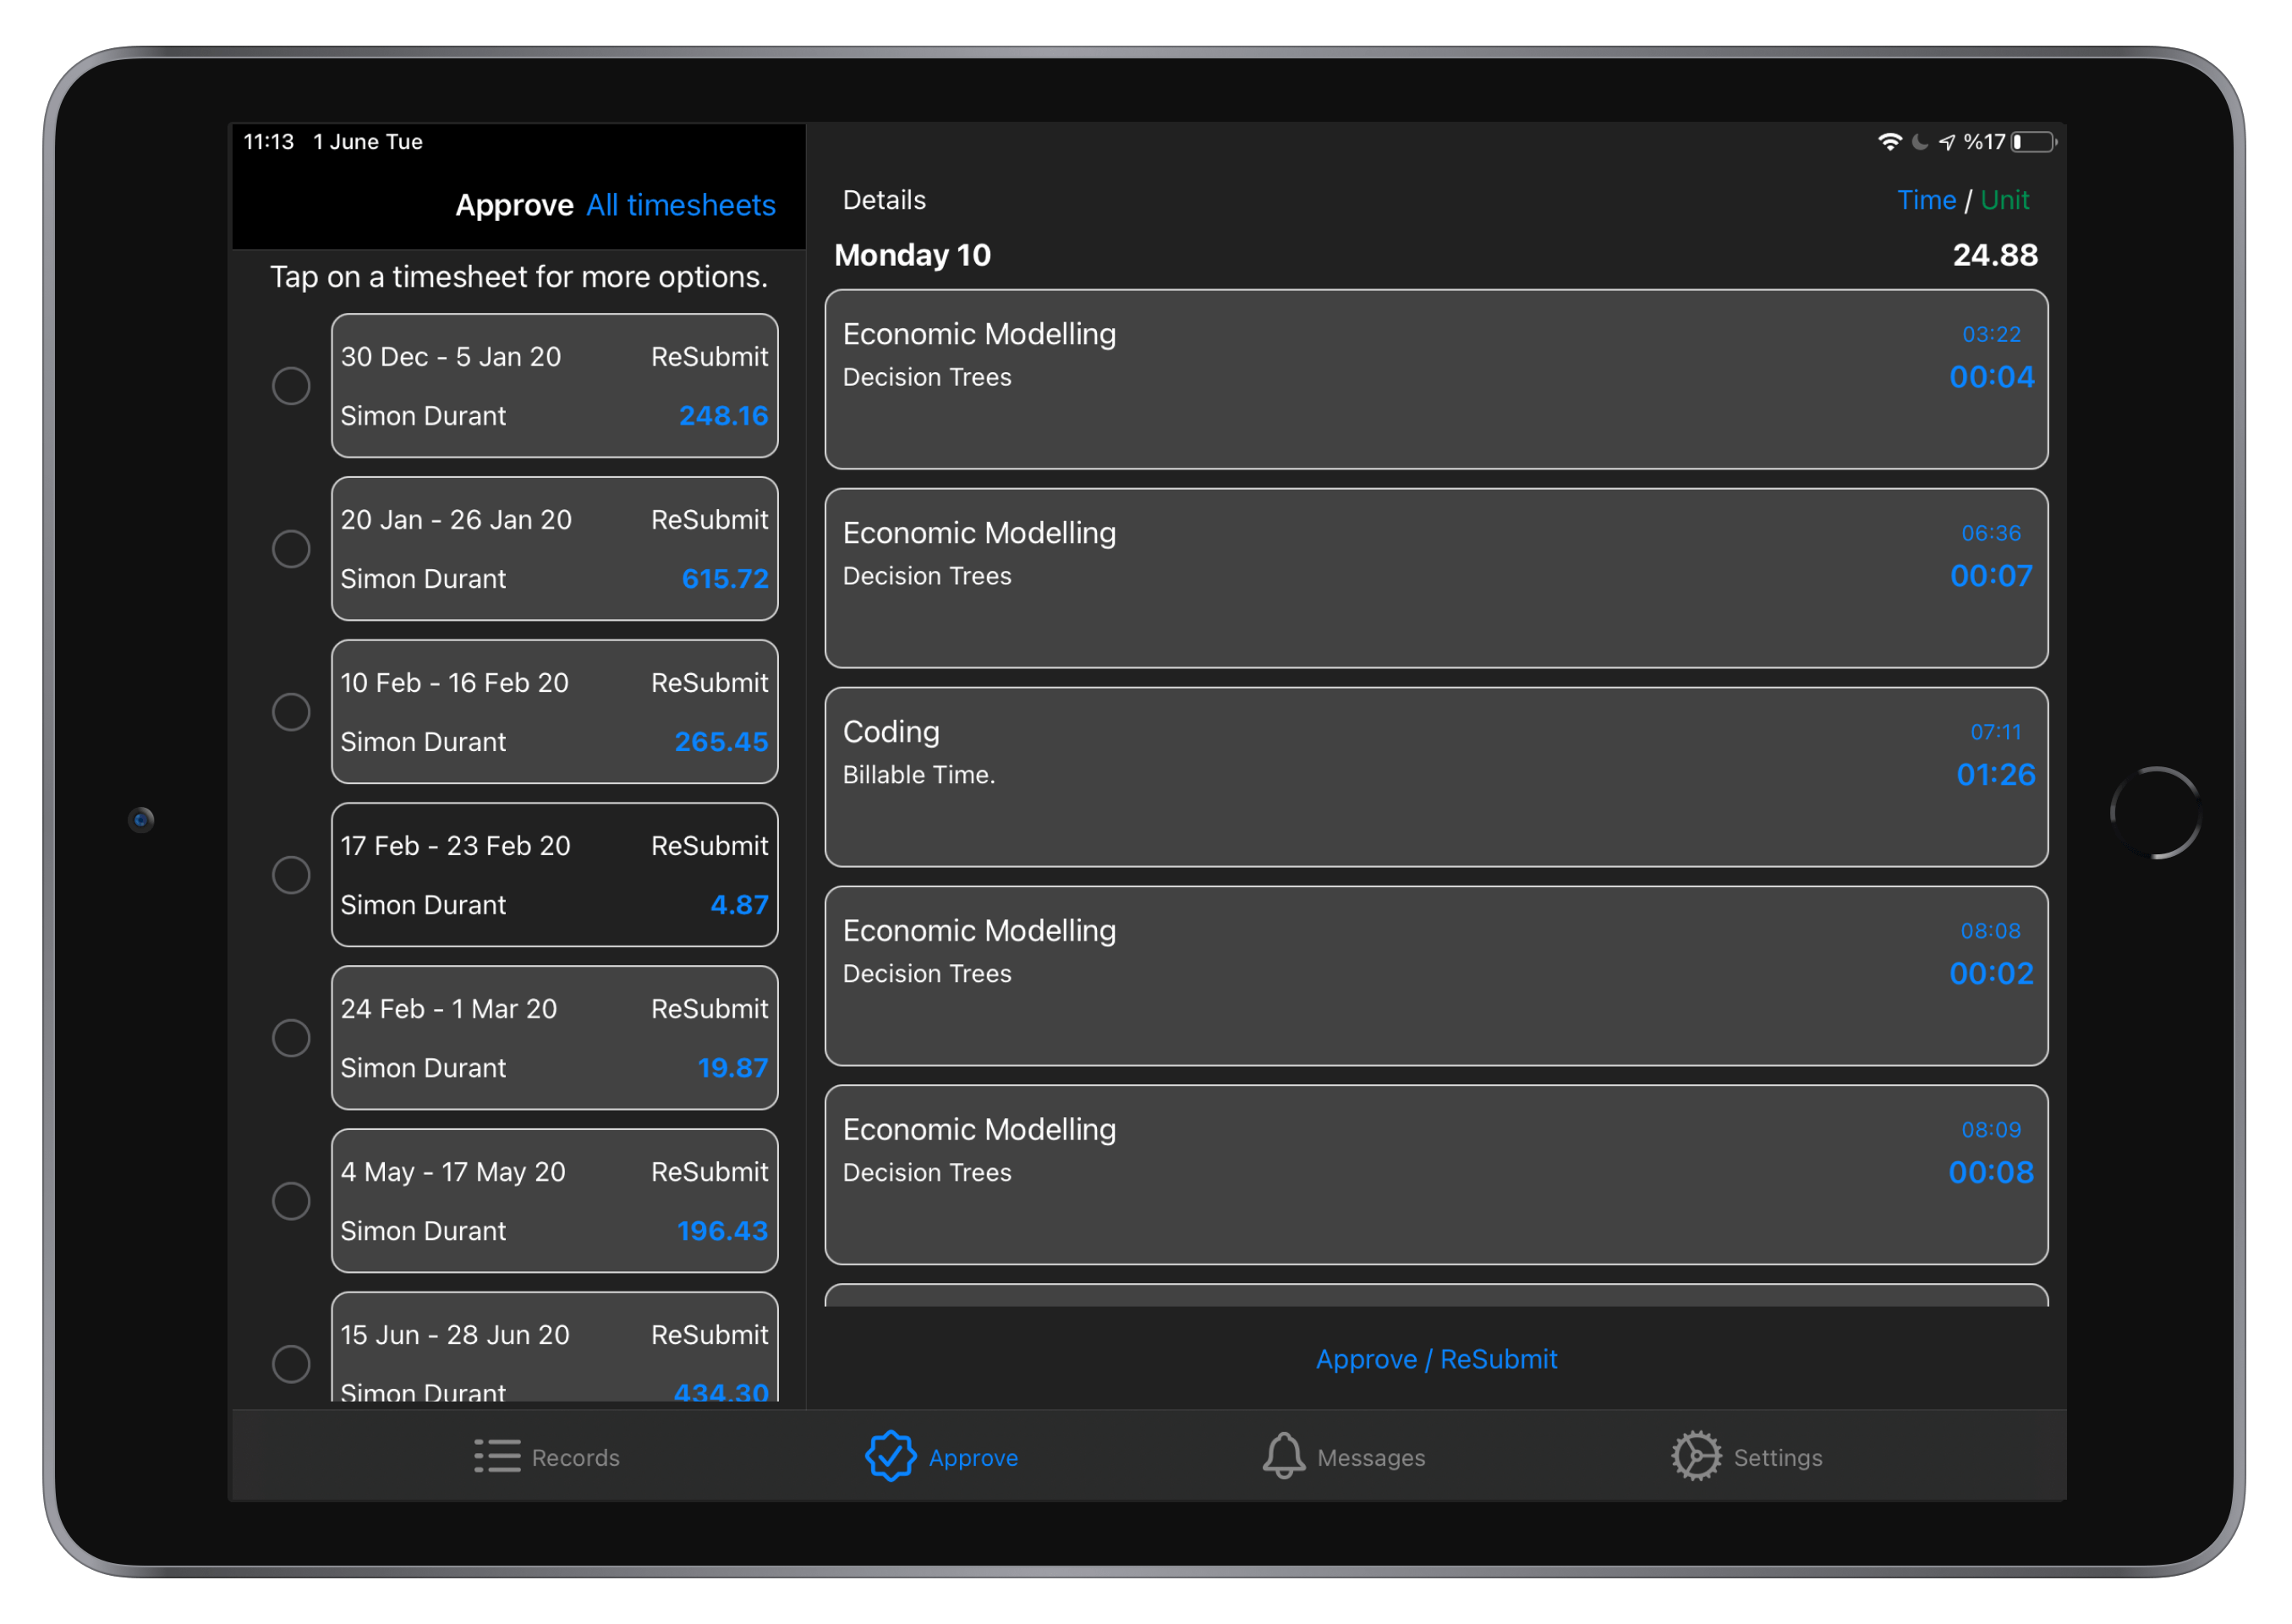
Task: Open the Records list icon
Action: 497,1456
